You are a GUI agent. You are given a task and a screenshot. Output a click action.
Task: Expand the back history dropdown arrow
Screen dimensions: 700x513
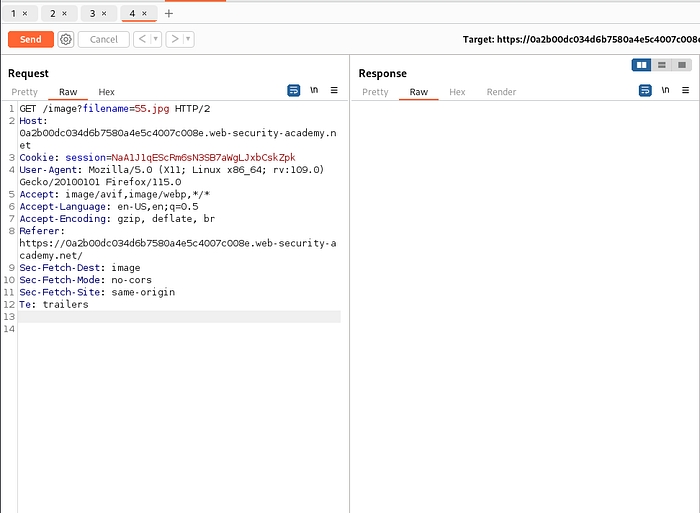pos(155,39)
